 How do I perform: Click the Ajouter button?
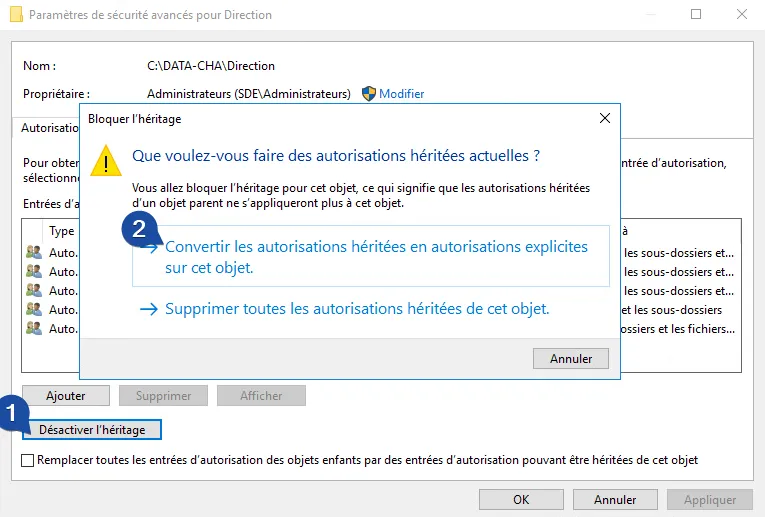[x=66, y=396]
